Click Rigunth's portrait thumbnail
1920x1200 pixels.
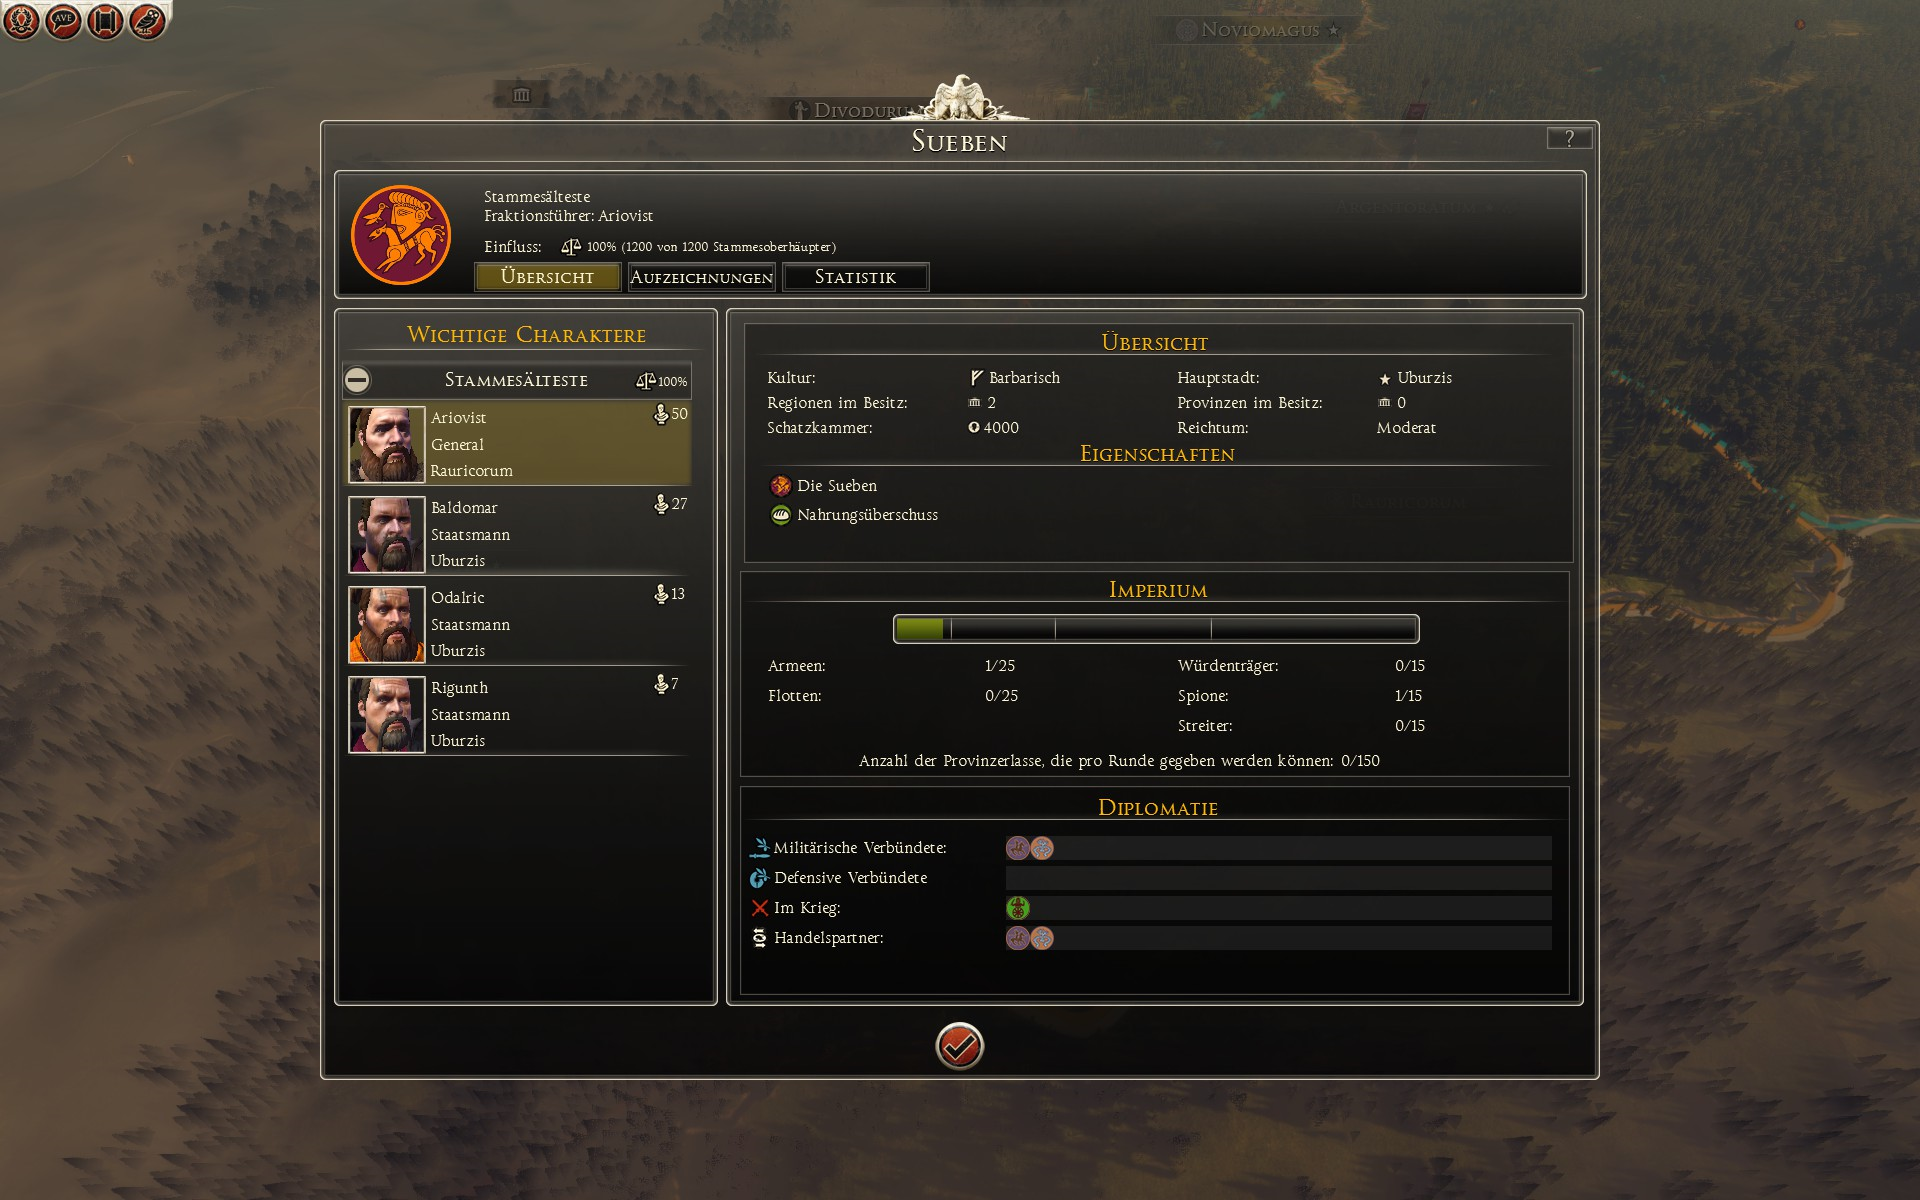point(386,714)
